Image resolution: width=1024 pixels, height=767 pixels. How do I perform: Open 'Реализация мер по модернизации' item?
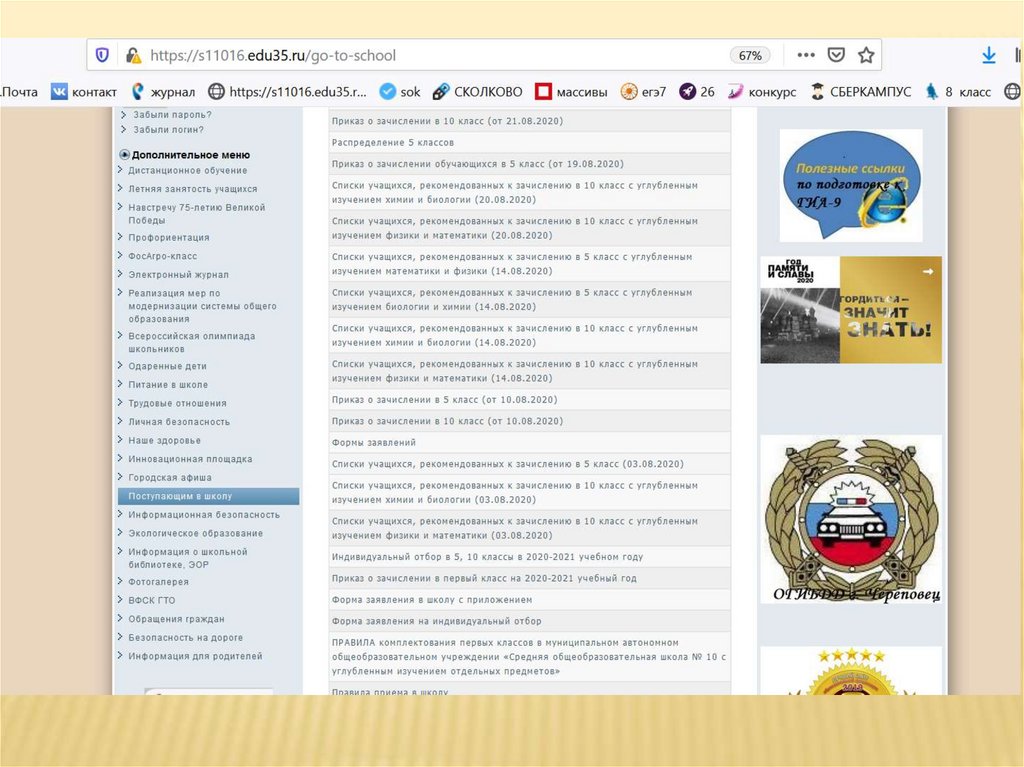click(x=202, y=306)
